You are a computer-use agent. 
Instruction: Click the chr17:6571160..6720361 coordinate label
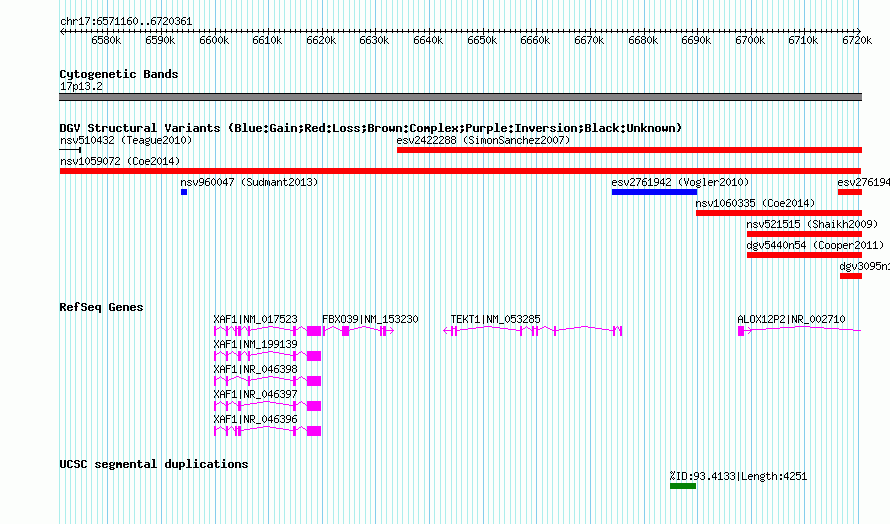pos(126,22)
